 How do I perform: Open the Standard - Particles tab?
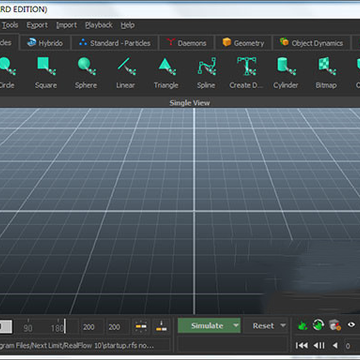(115, 43)
